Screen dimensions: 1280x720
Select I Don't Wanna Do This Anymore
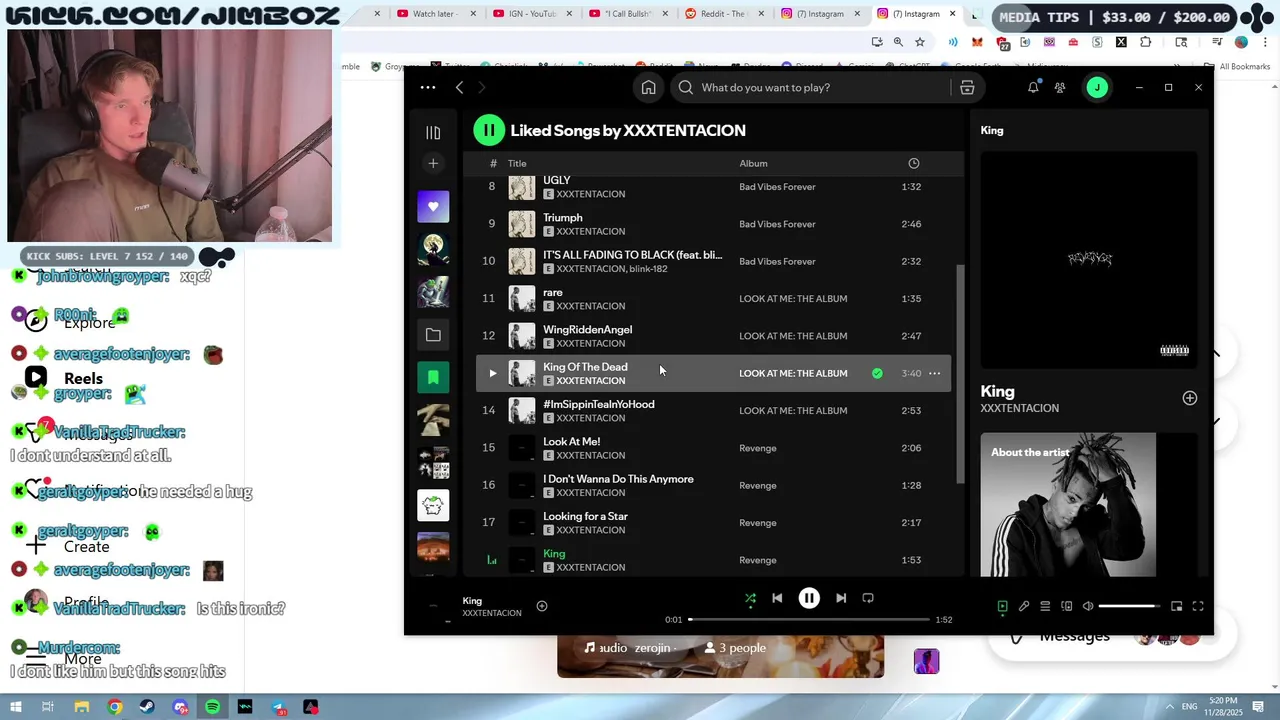[618, 479]
